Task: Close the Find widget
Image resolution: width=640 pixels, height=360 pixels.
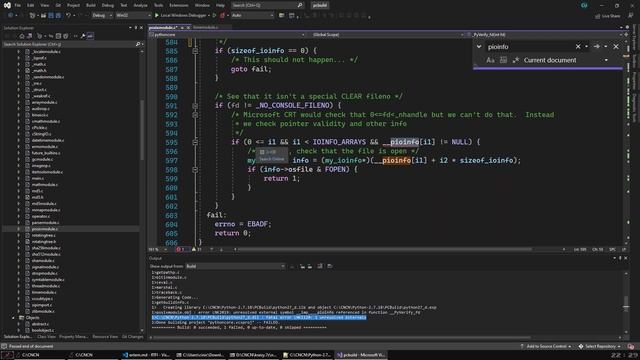Action: (616, 47)
